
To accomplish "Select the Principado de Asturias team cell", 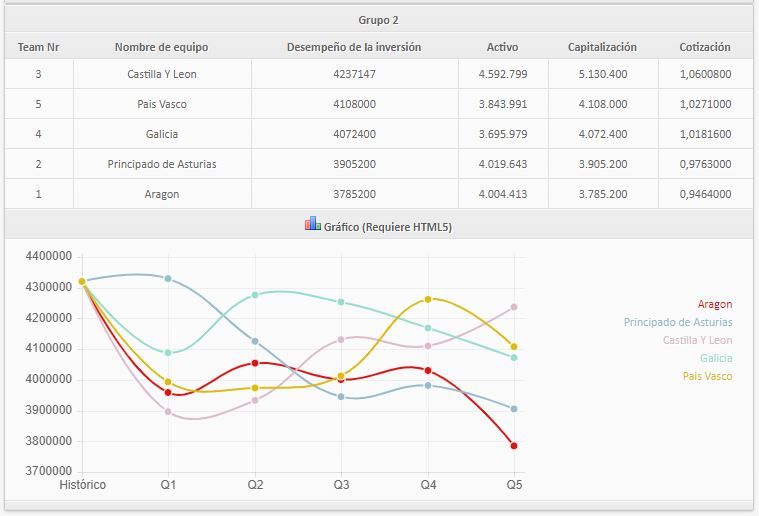I will point(162,164).
